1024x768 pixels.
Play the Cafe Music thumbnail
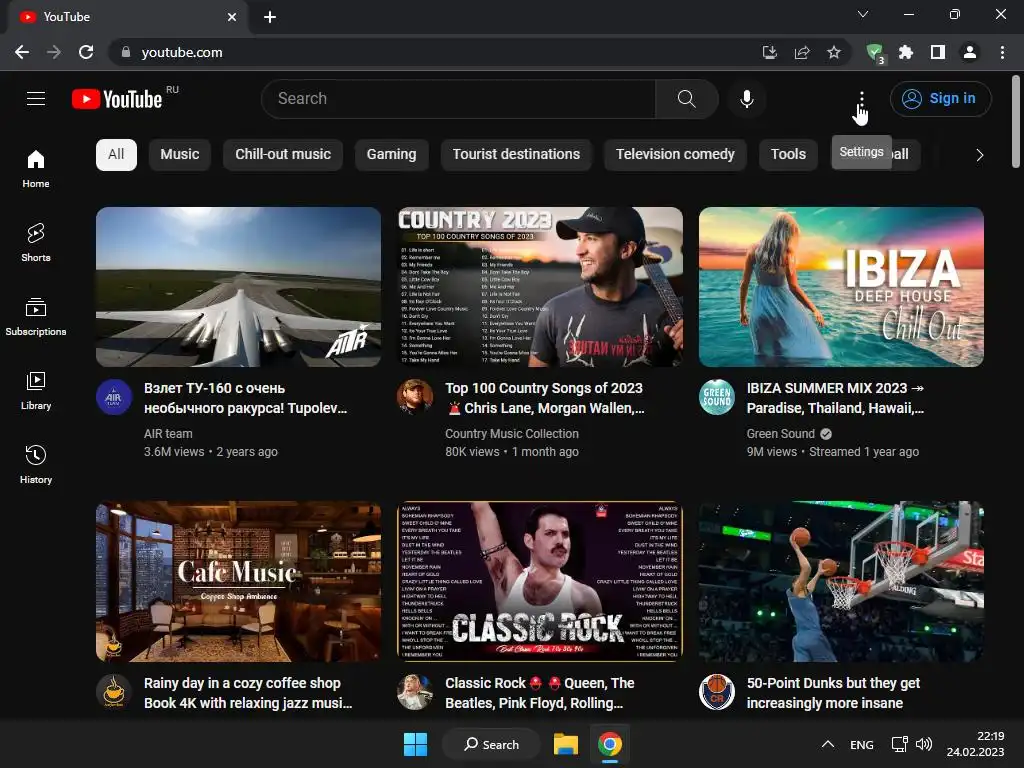click(238, 581)
